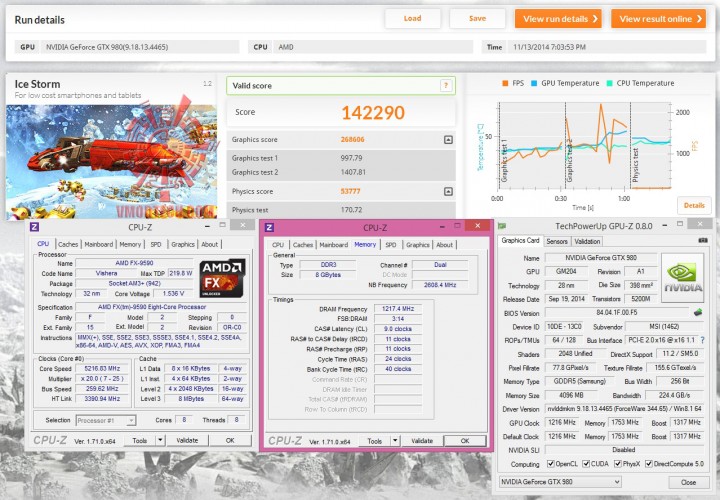Click the Valid score help question-mark icon
This screenshot has height=500, width=720.
click(x=445, y=85)
